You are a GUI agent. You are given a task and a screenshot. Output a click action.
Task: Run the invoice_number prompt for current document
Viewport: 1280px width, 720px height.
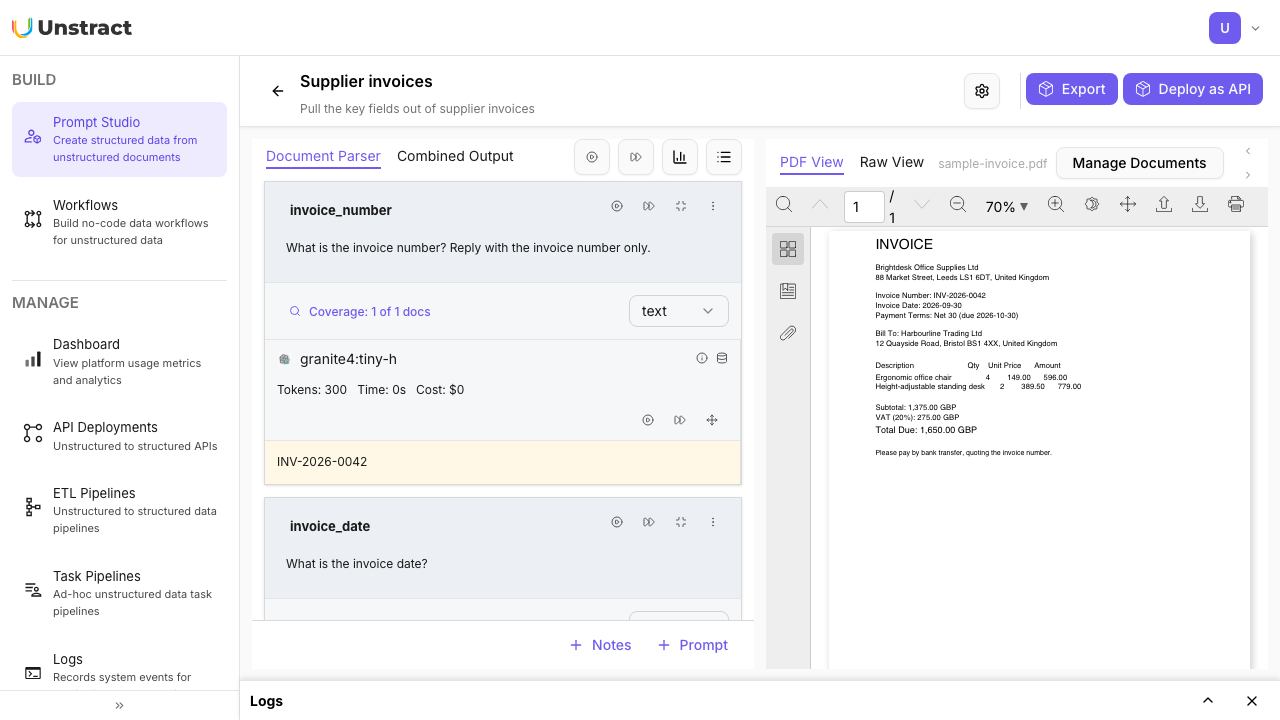click(x=617, y=206)
